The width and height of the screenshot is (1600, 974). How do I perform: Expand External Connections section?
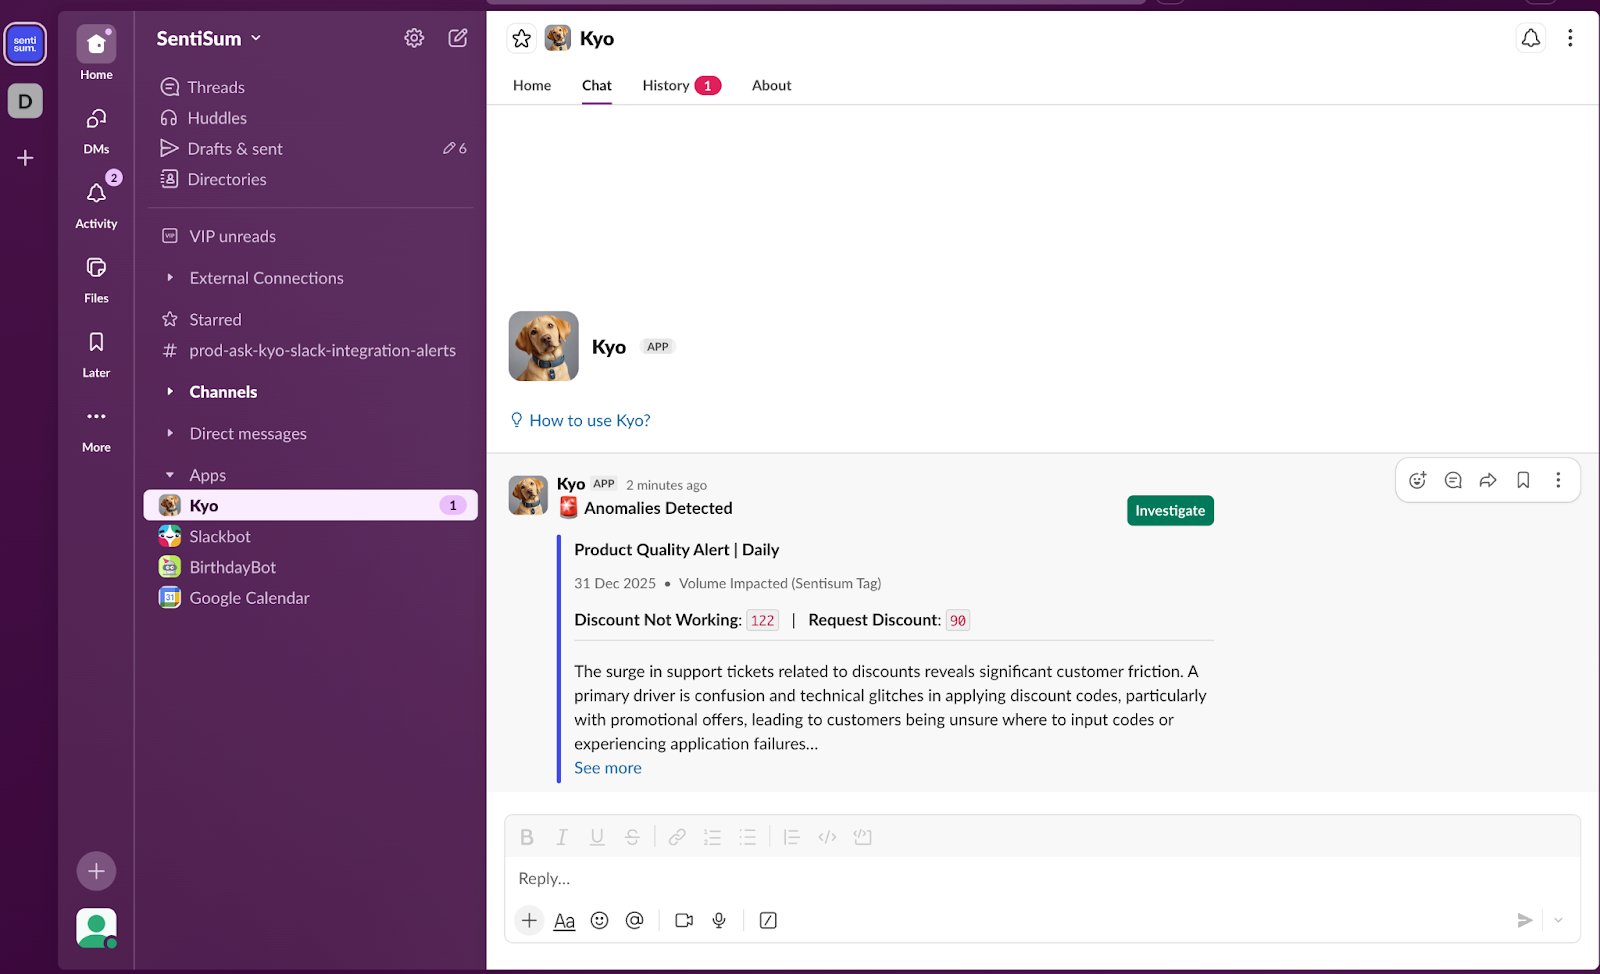click(170, 278)
